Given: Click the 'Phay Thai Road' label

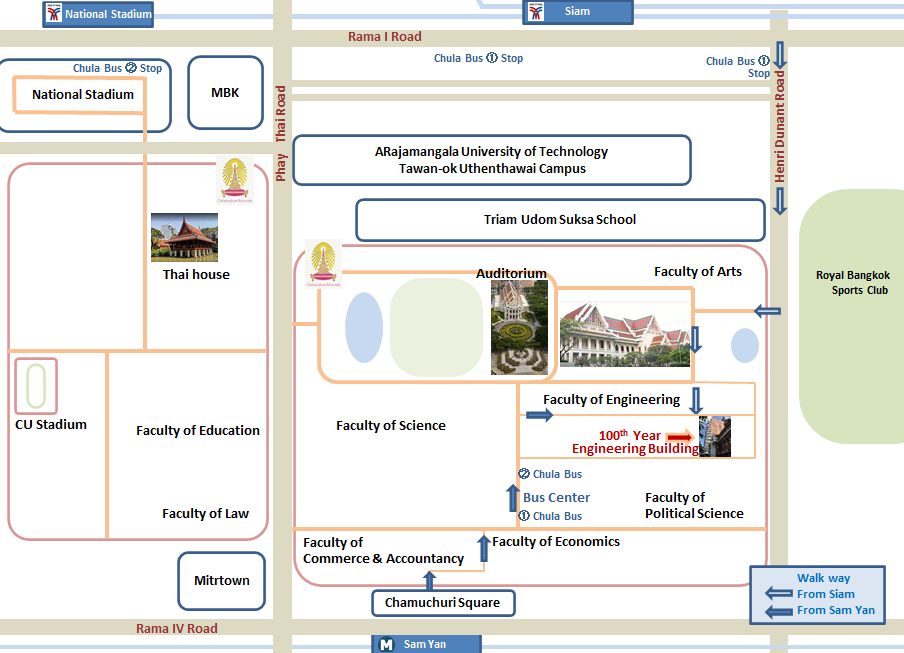Looking at the screenshot, I should click(x=281, y=134).
